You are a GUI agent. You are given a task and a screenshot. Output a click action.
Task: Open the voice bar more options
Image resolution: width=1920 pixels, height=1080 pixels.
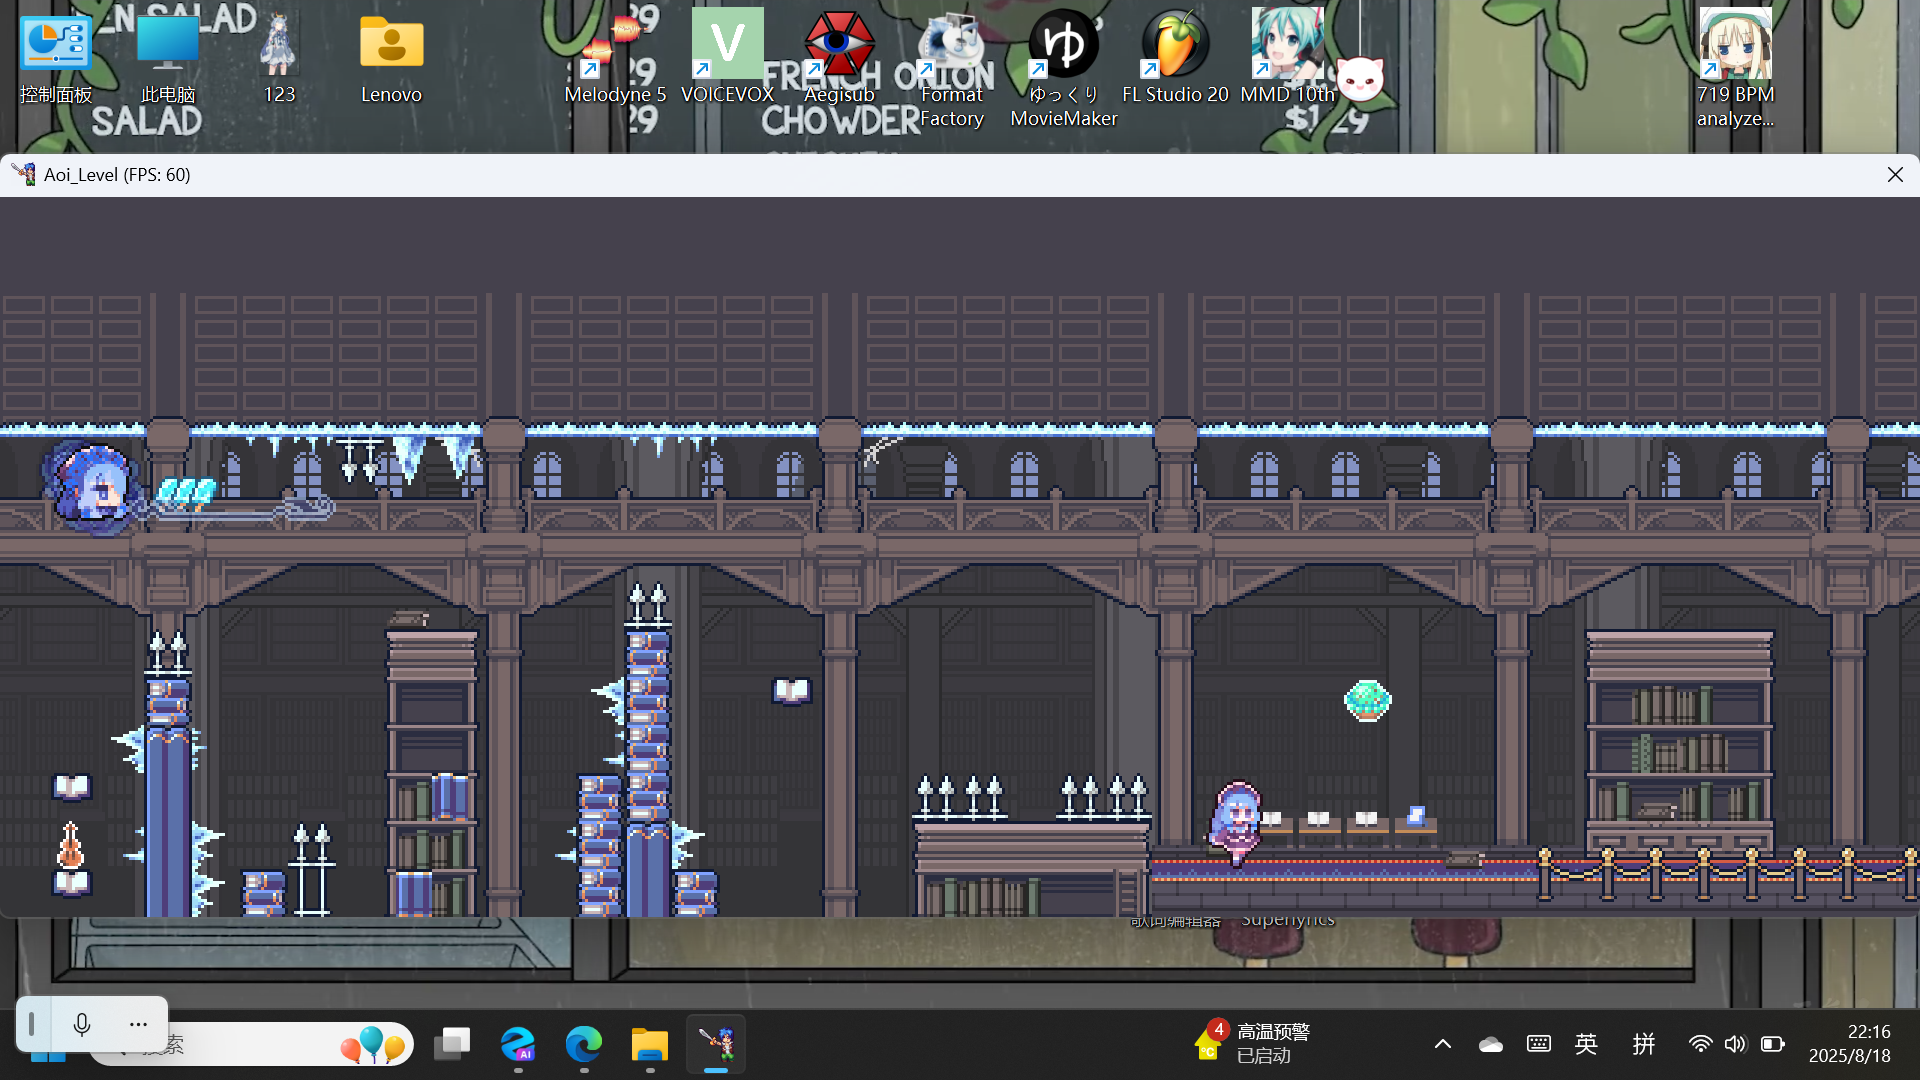138,1024
